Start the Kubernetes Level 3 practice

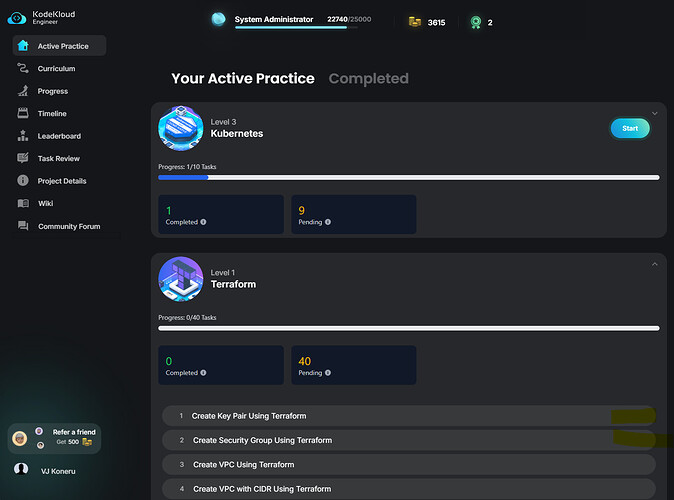pyautogui.click(x=630, y=128)
